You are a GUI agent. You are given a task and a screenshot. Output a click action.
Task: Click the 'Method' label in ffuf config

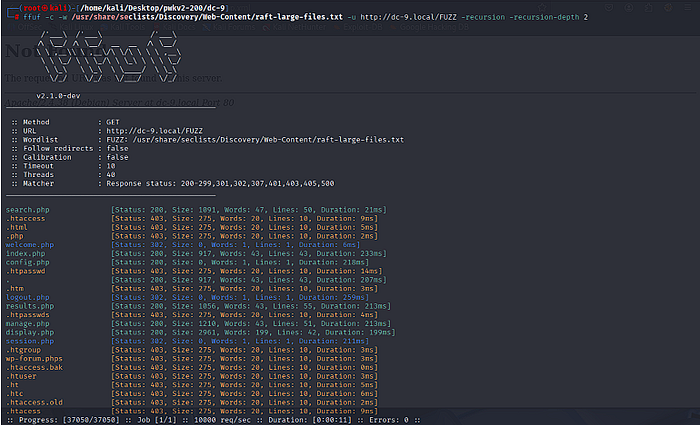[36, 122]
